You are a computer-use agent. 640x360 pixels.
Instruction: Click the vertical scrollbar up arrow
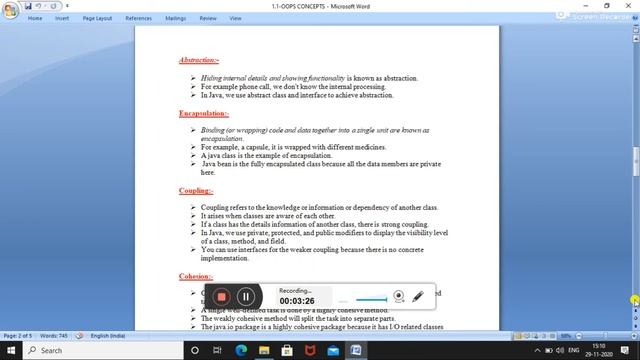click(x=636, y=38)
